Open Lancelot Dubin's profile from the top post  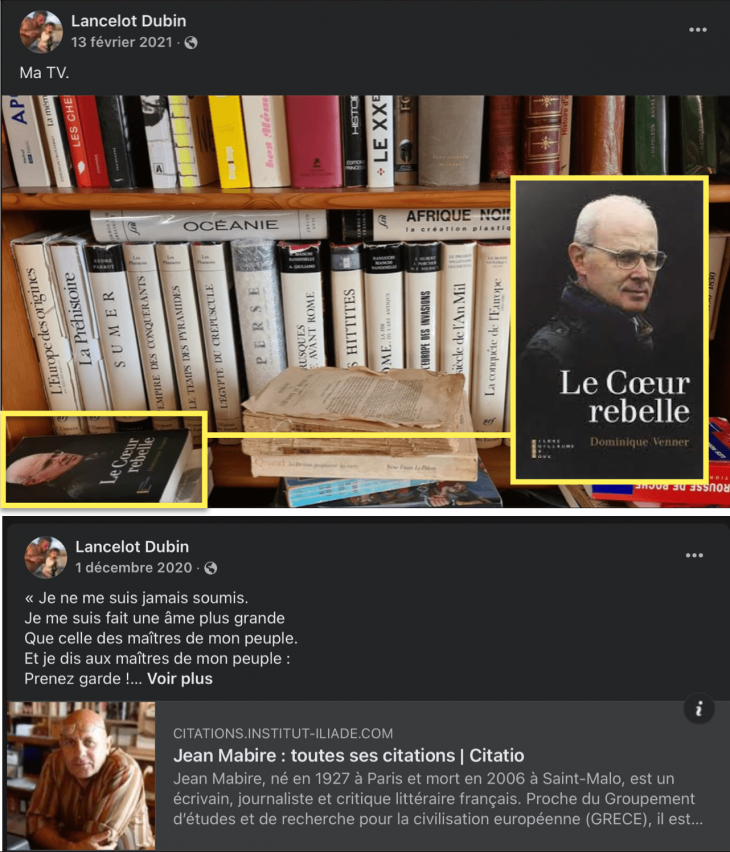coord(128,21)
